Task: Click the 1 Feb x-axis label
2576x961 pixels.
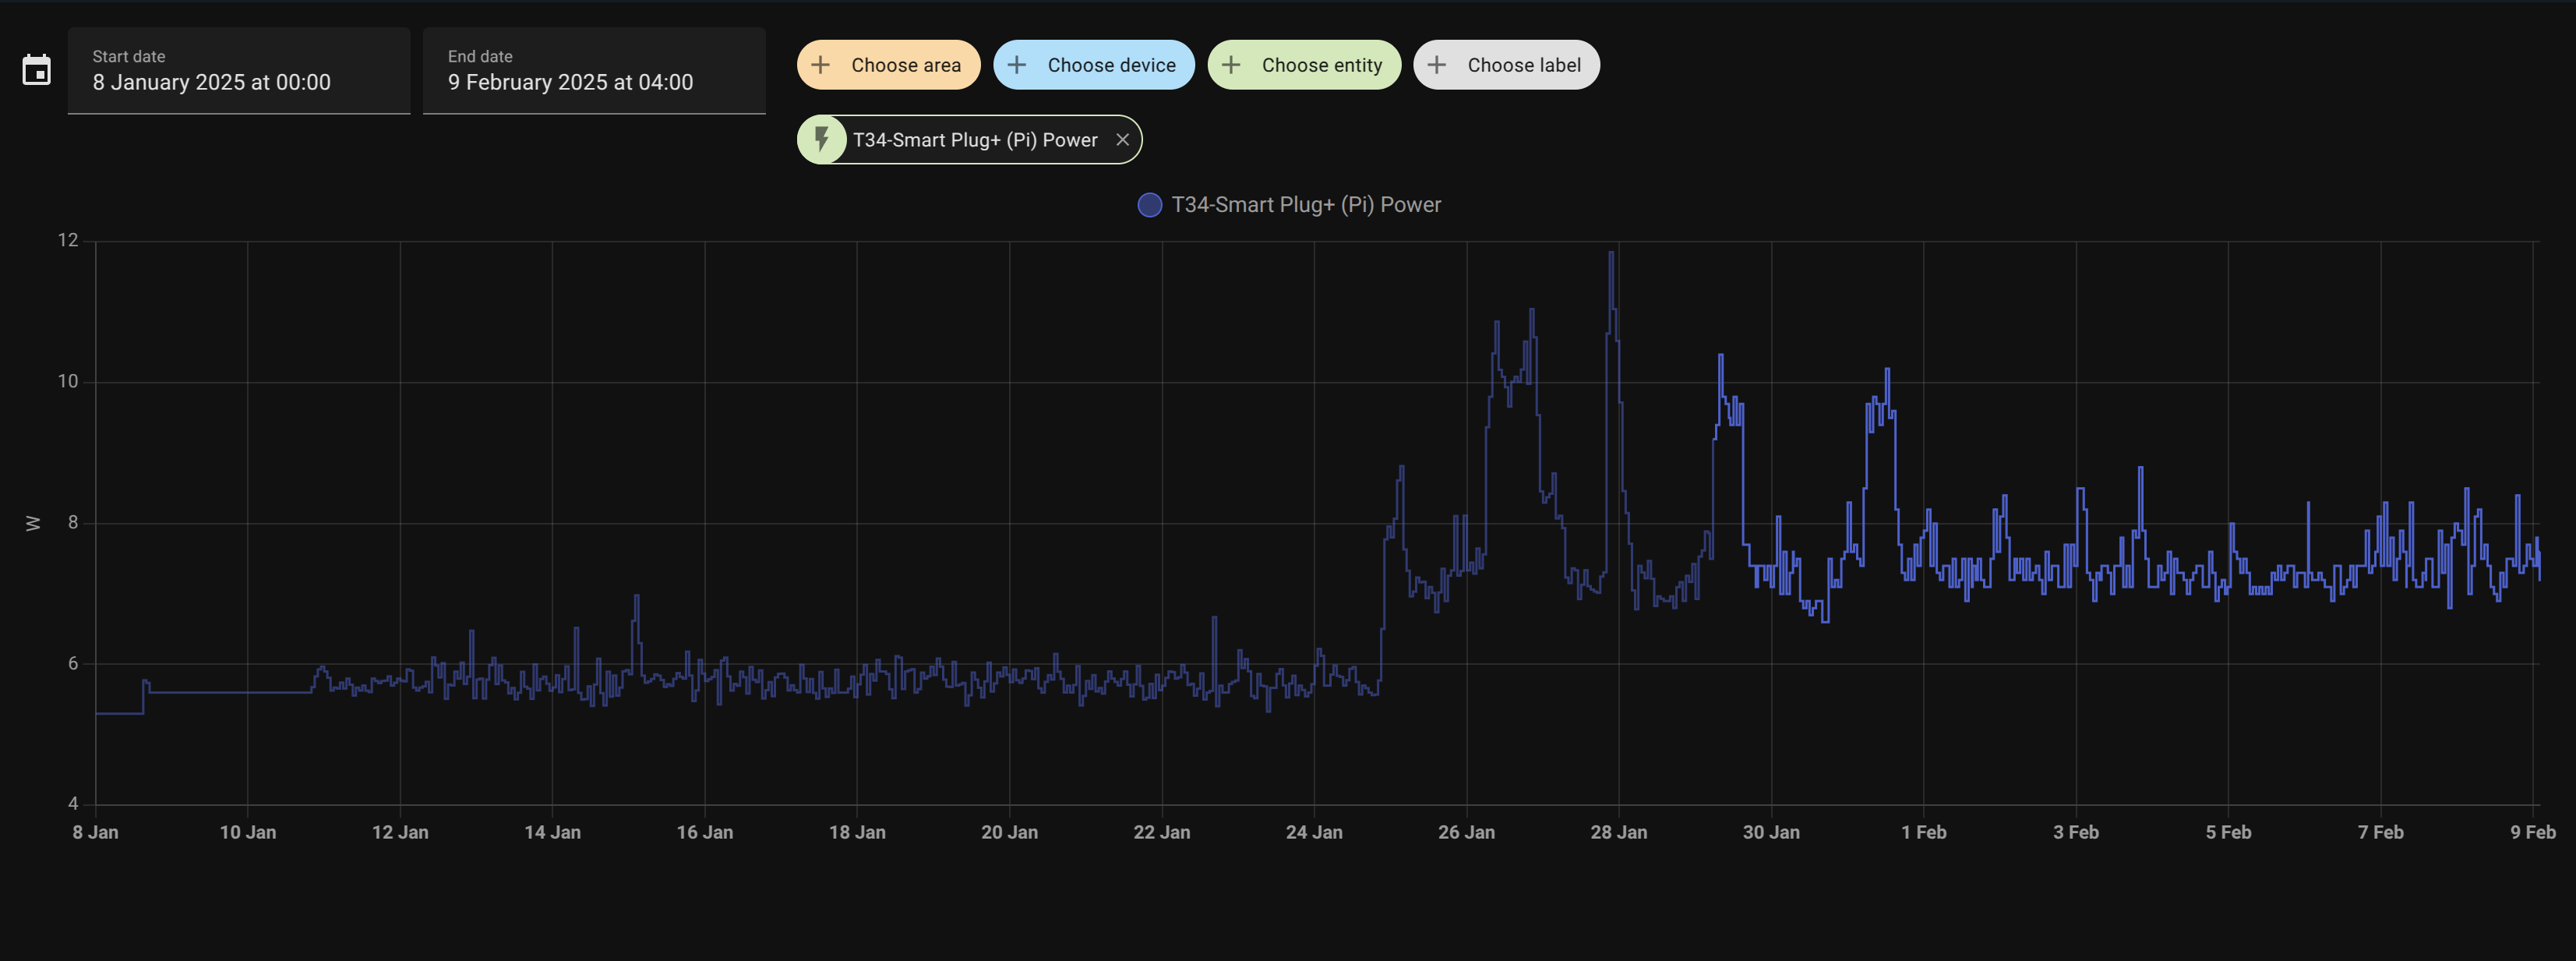Action: coord(1924,832)
